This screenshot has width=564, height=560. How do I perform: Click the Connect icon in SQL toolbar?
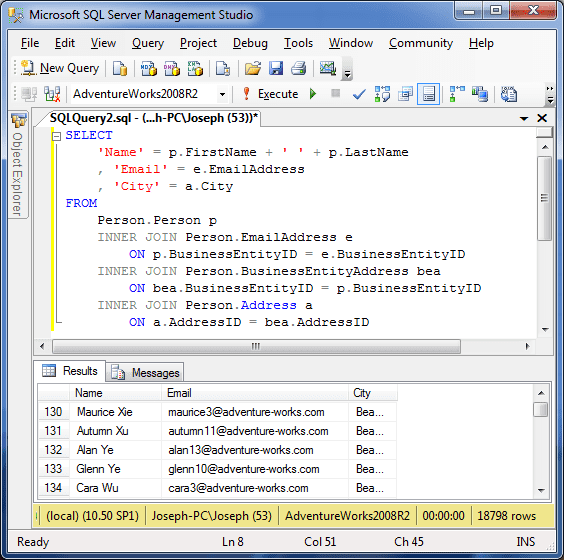click(x=29, y=94)
